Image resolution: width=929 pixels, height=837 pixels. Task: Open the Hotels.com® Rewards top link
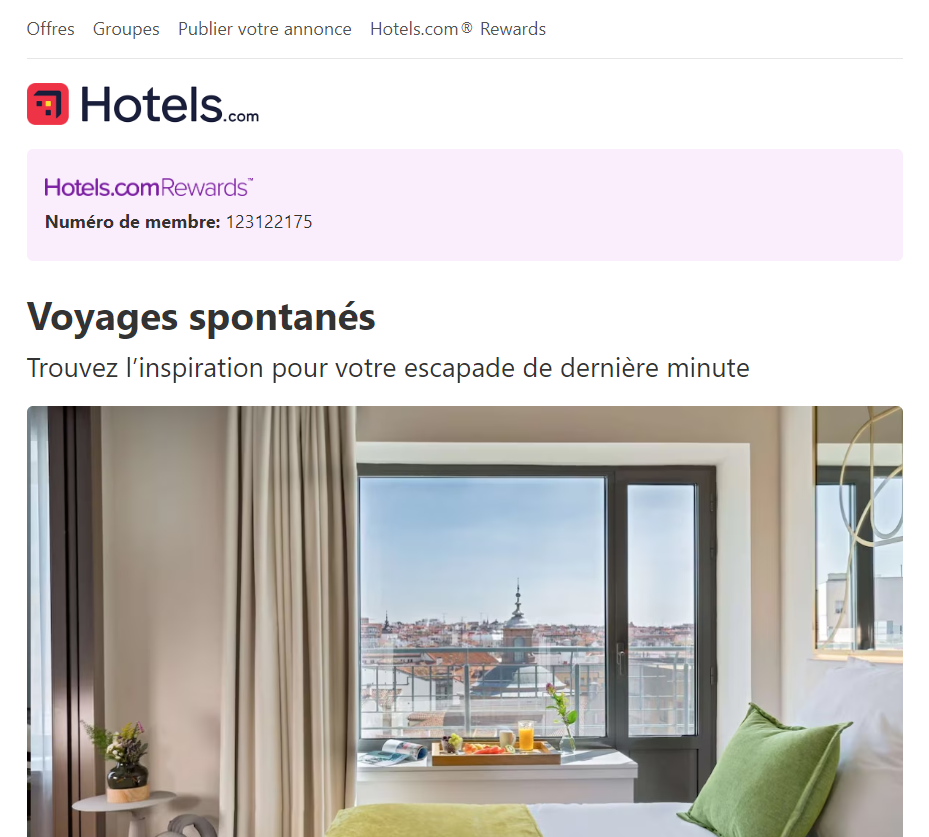(458, 29)
